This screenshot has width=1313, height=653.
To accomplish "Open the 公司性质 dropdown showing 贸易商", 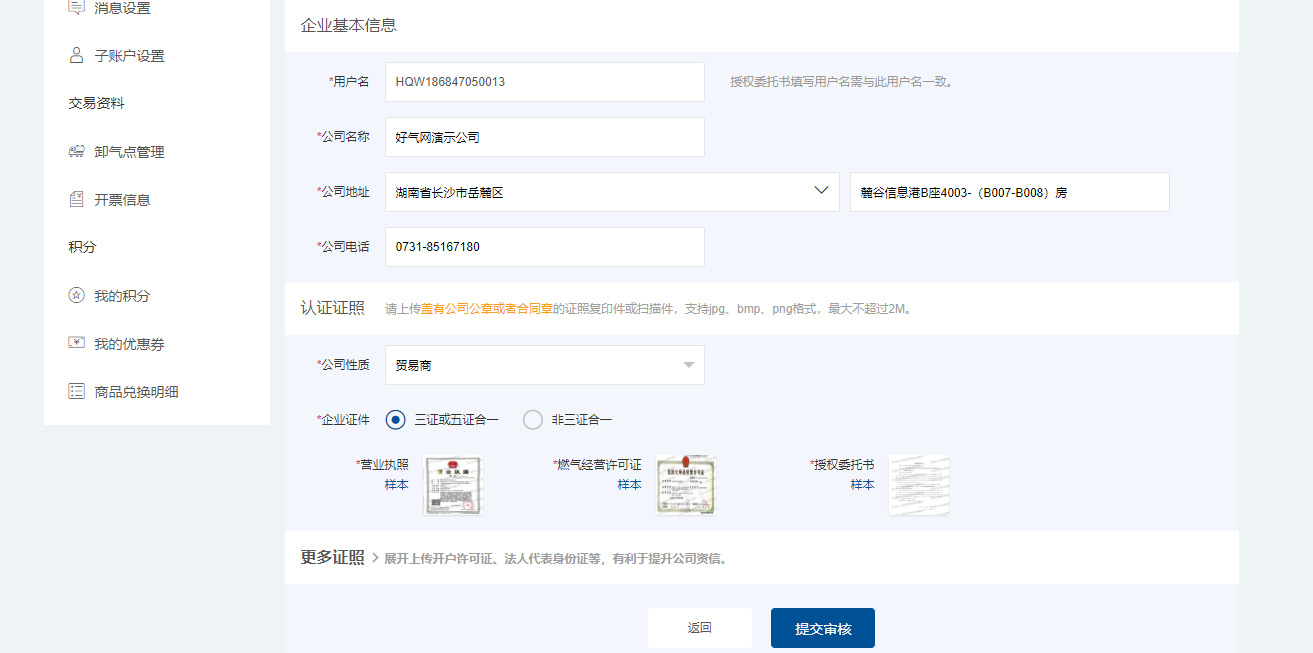I will click(x=545, y=365).
